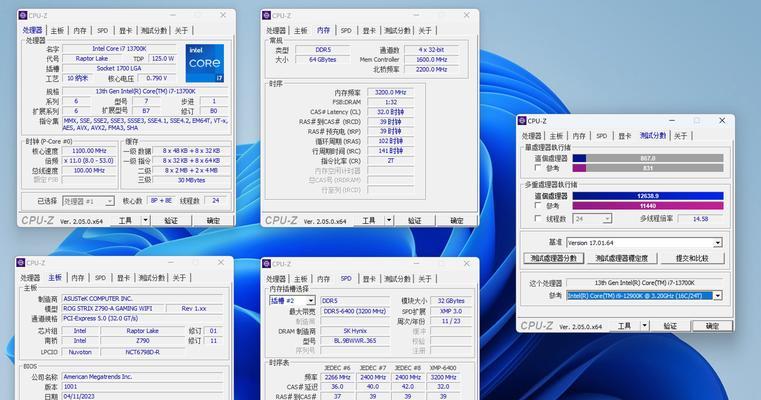This screenshot has width=761, height=400.
Task: Click 工具 button in processor window
Action: point(125,220)
